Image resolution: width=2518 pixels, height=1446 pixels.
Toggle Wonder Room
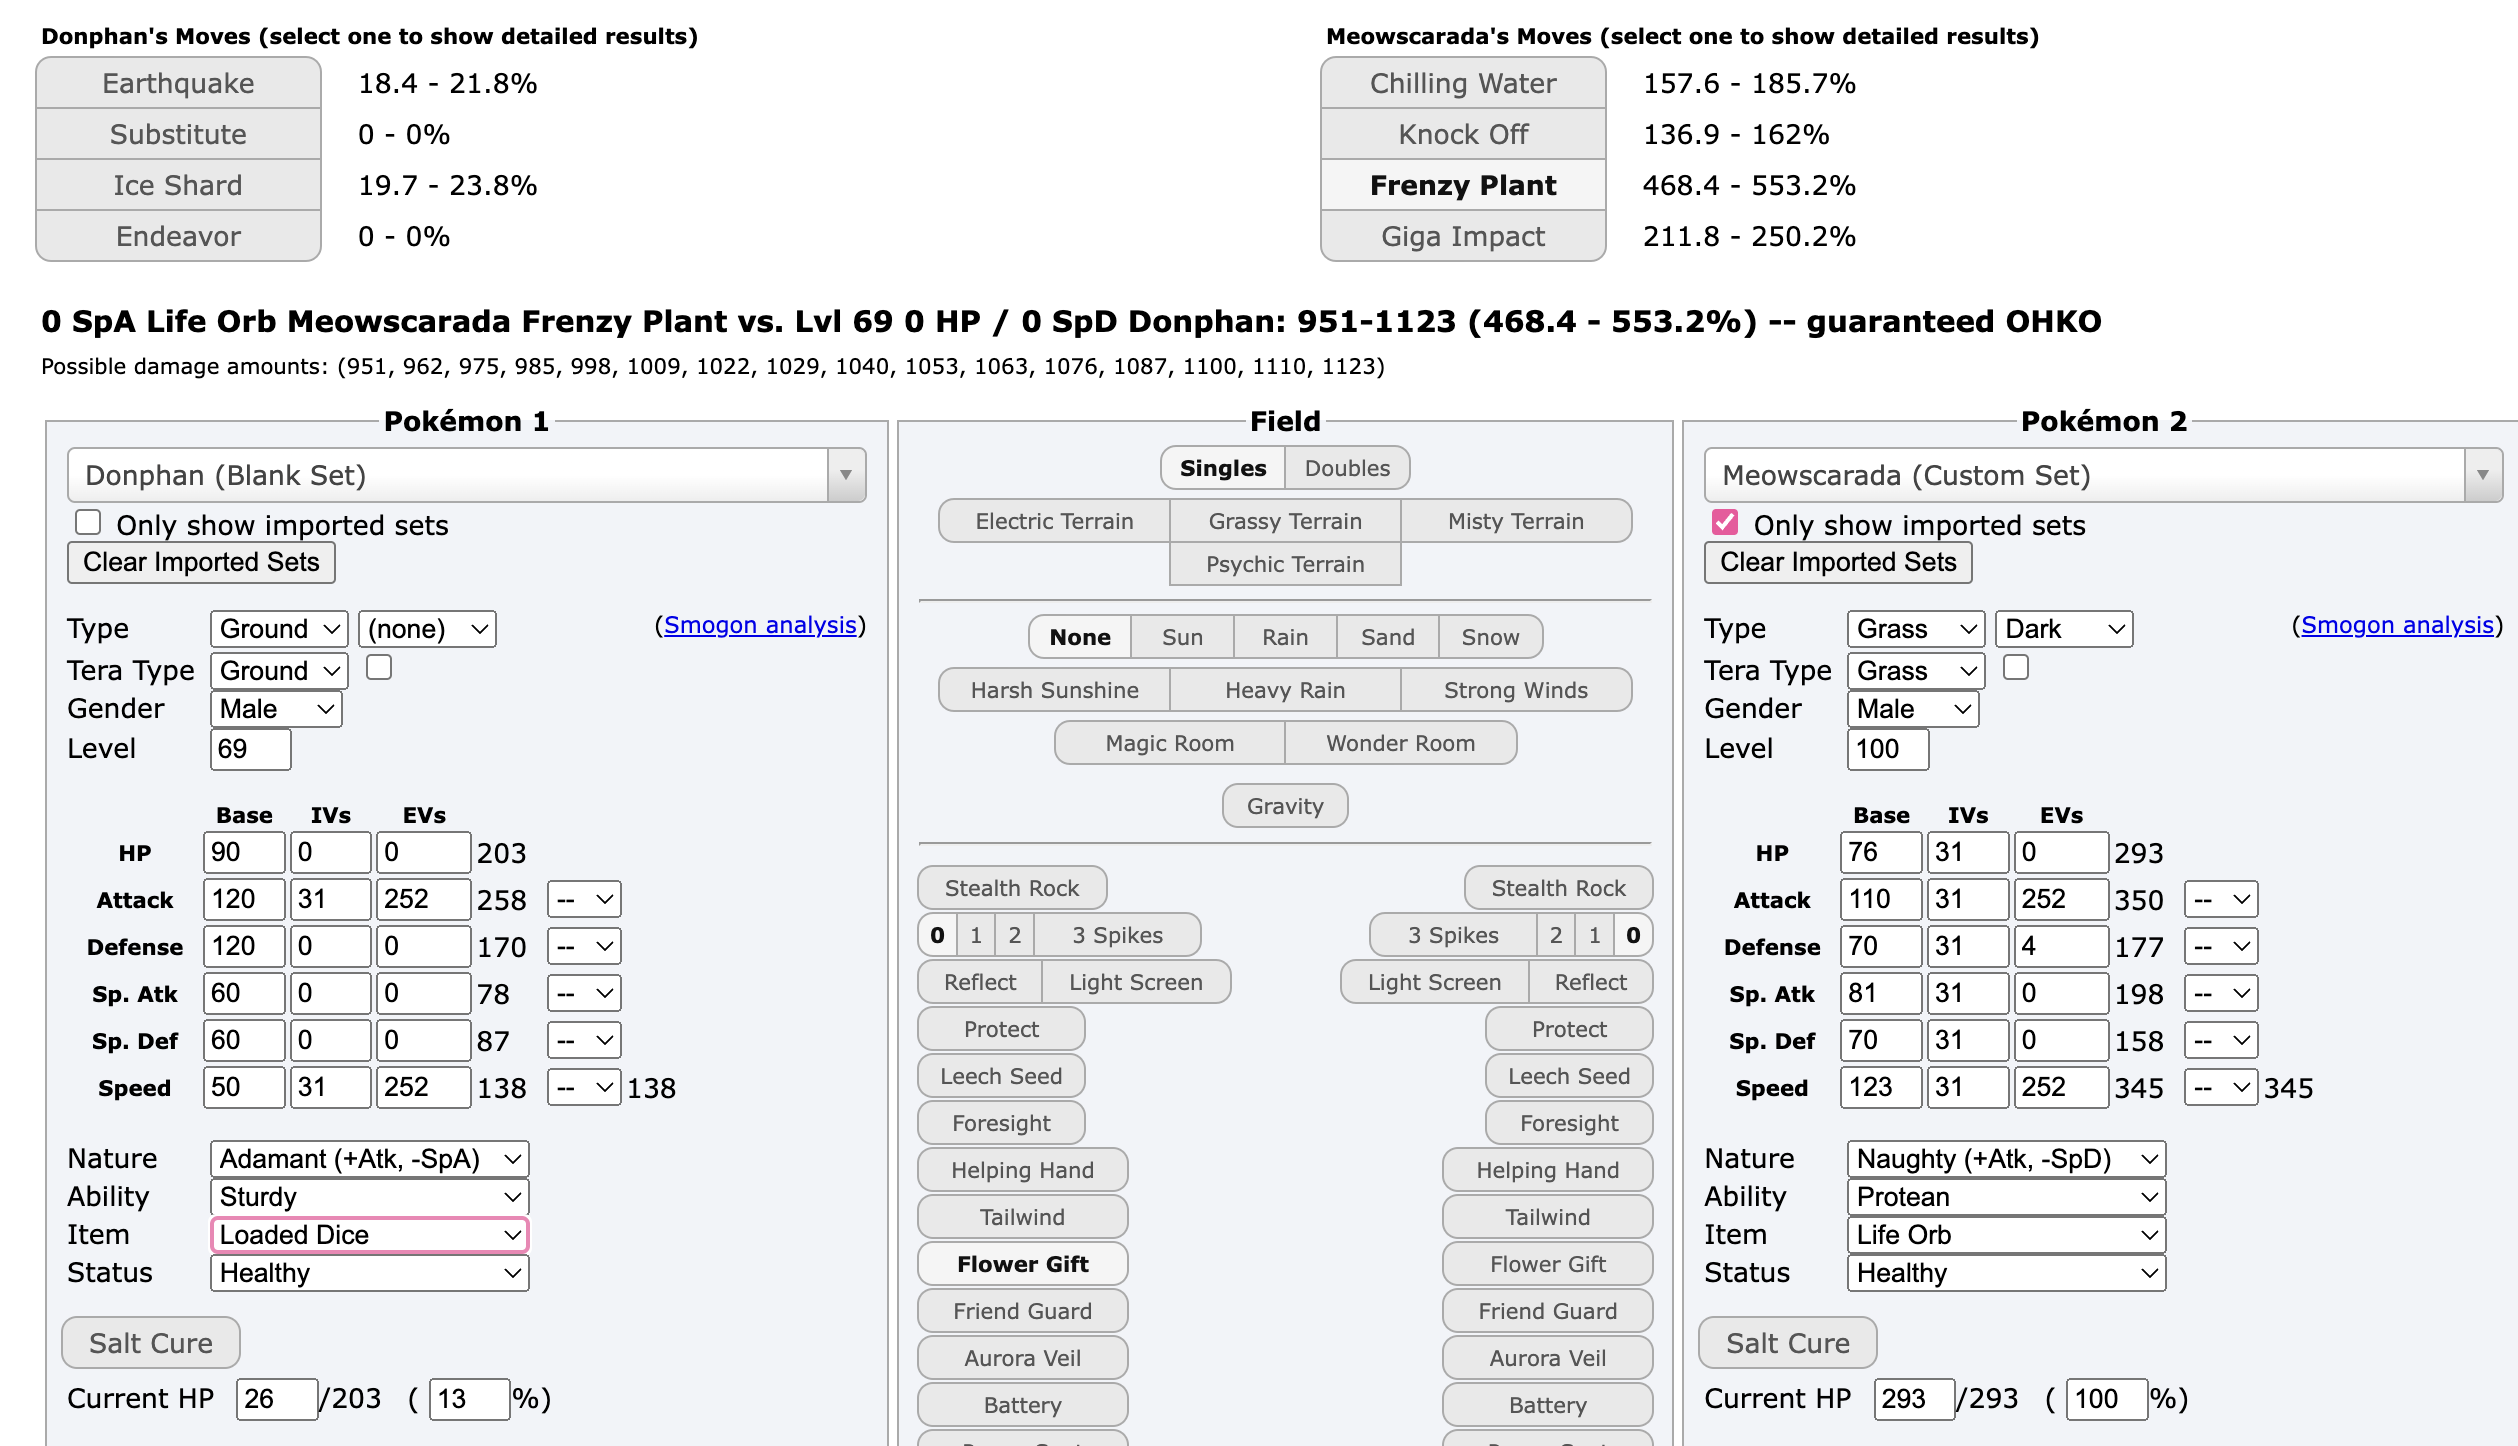(x=1400, y=743)
